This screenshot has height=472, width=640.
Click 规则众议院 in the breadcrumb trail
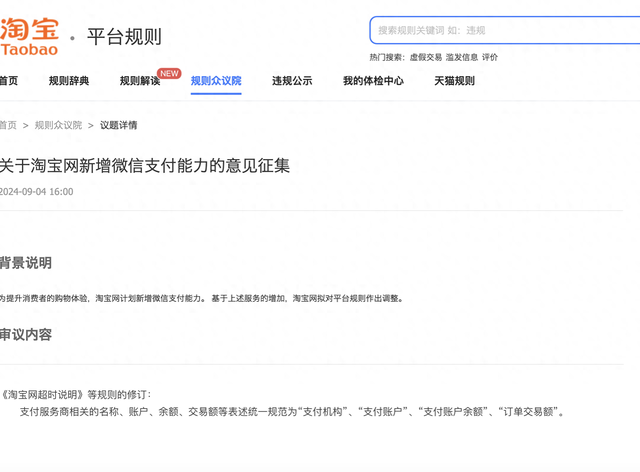point(58,125)
